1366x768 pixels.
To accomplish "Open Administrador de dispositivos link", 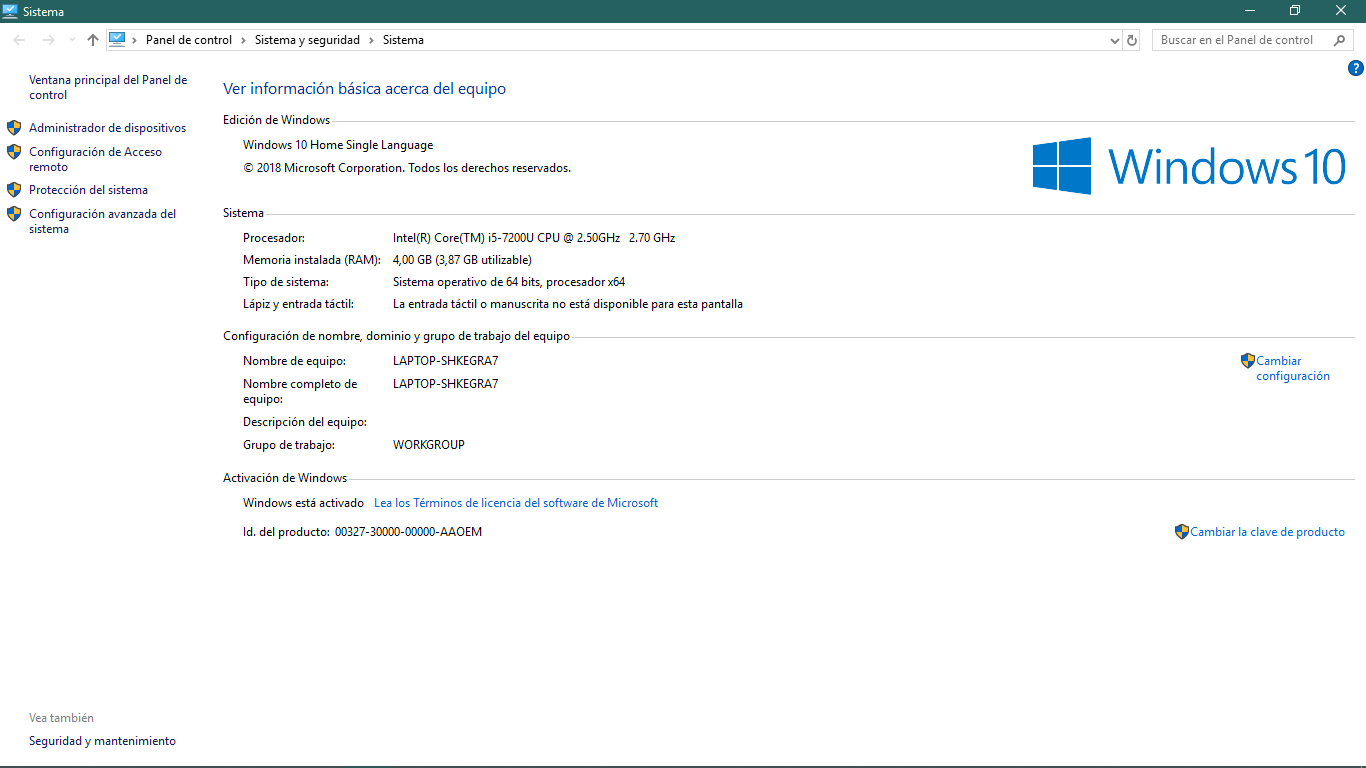I will (x=107, y=128).
